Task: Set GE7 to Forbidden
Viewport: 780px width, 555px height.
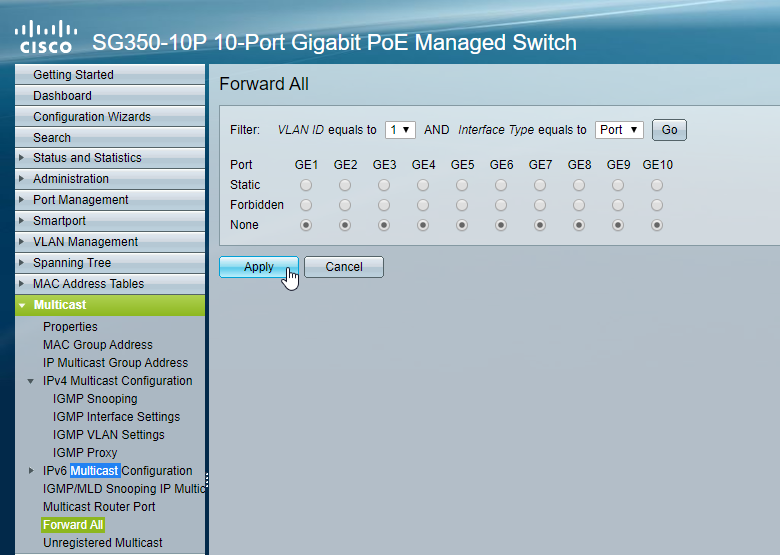Action: (x=540, y=205)
